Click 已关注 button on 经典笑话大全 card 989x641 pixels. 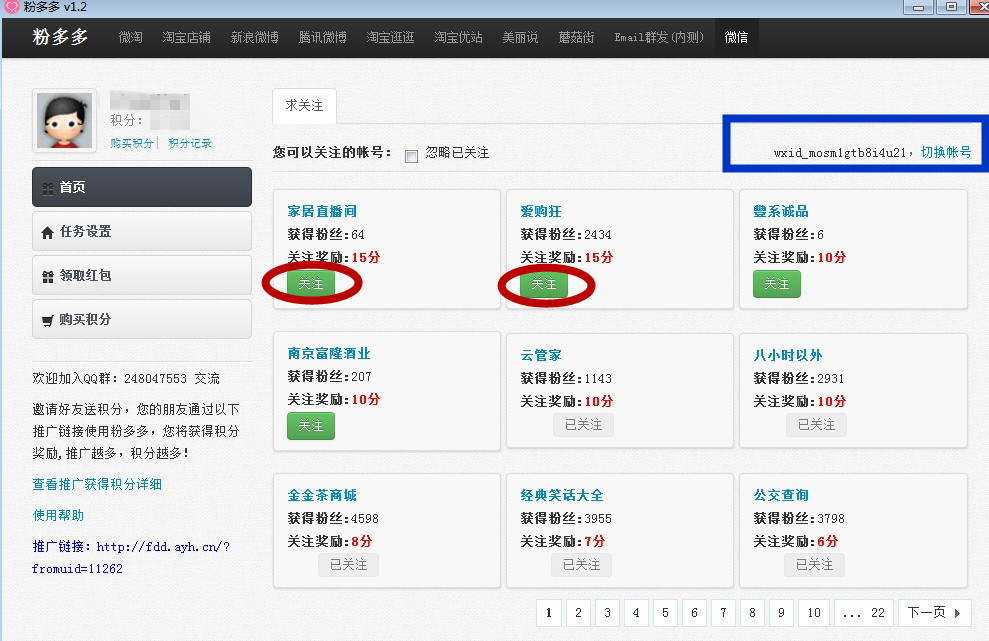(581, 565)
